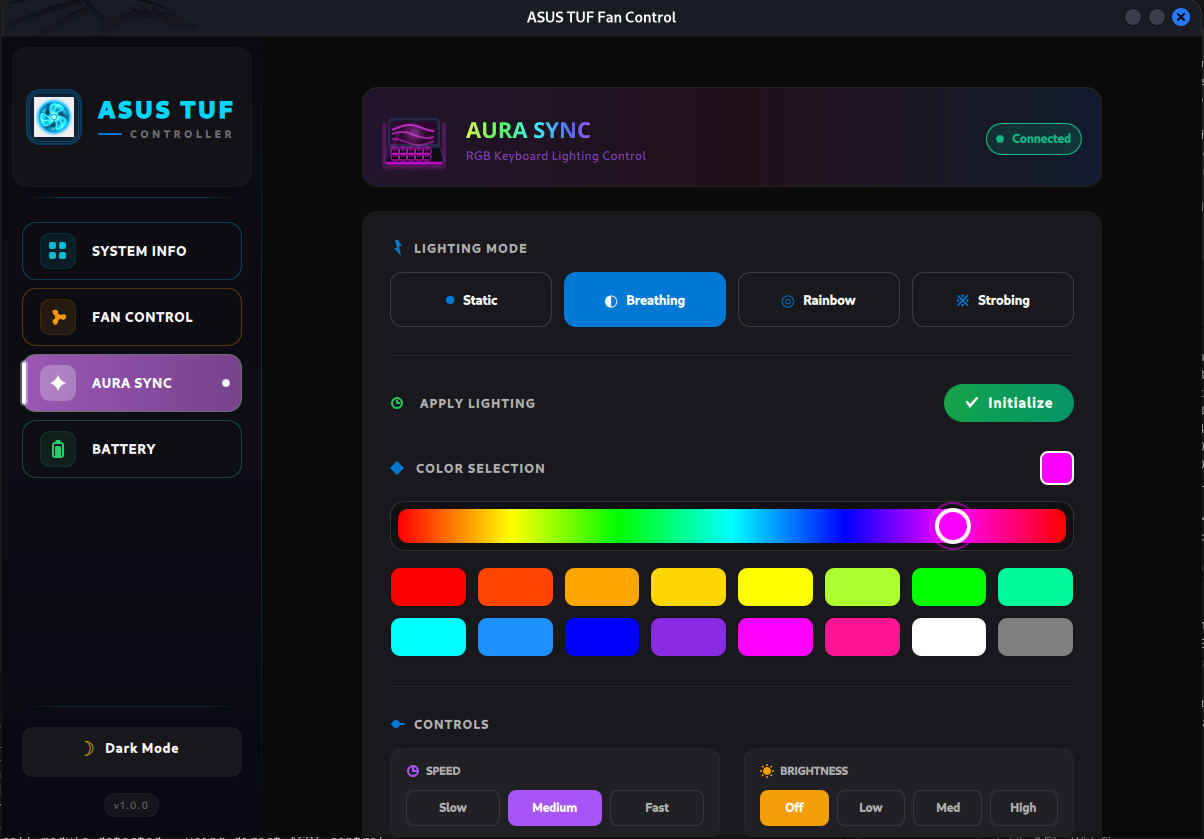Pick the magenta color swatch
The image size is (1204, 839).
pos(775,637)
